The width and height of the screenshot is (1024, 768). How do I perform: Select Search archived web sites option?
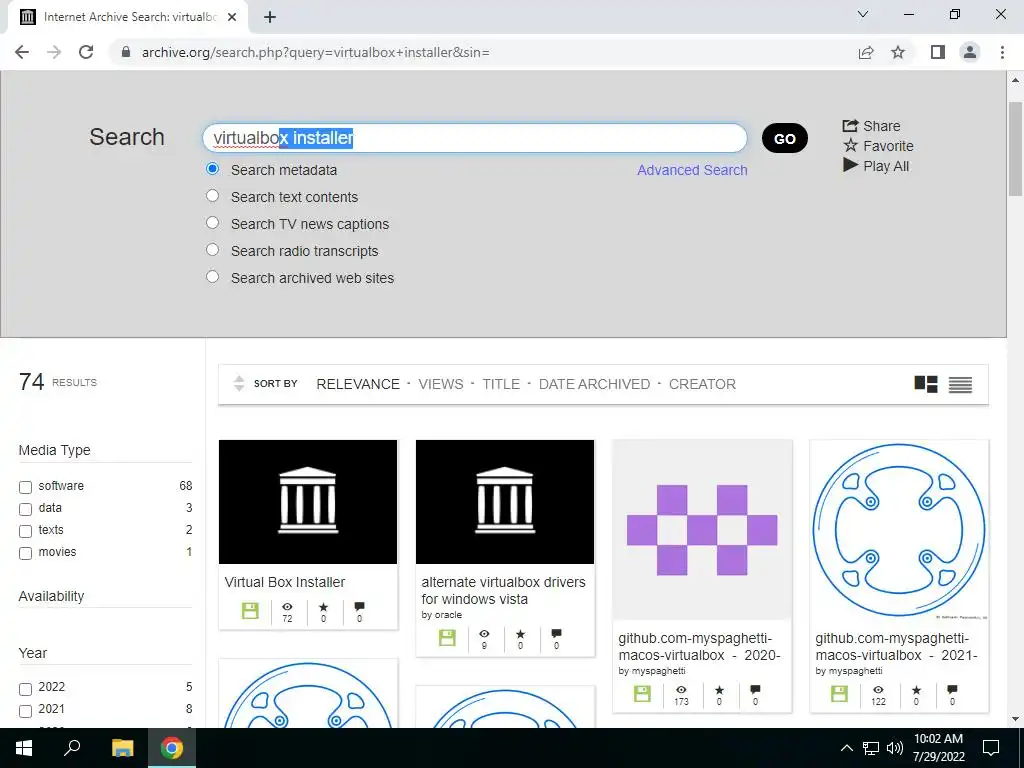tap(212, 276)
